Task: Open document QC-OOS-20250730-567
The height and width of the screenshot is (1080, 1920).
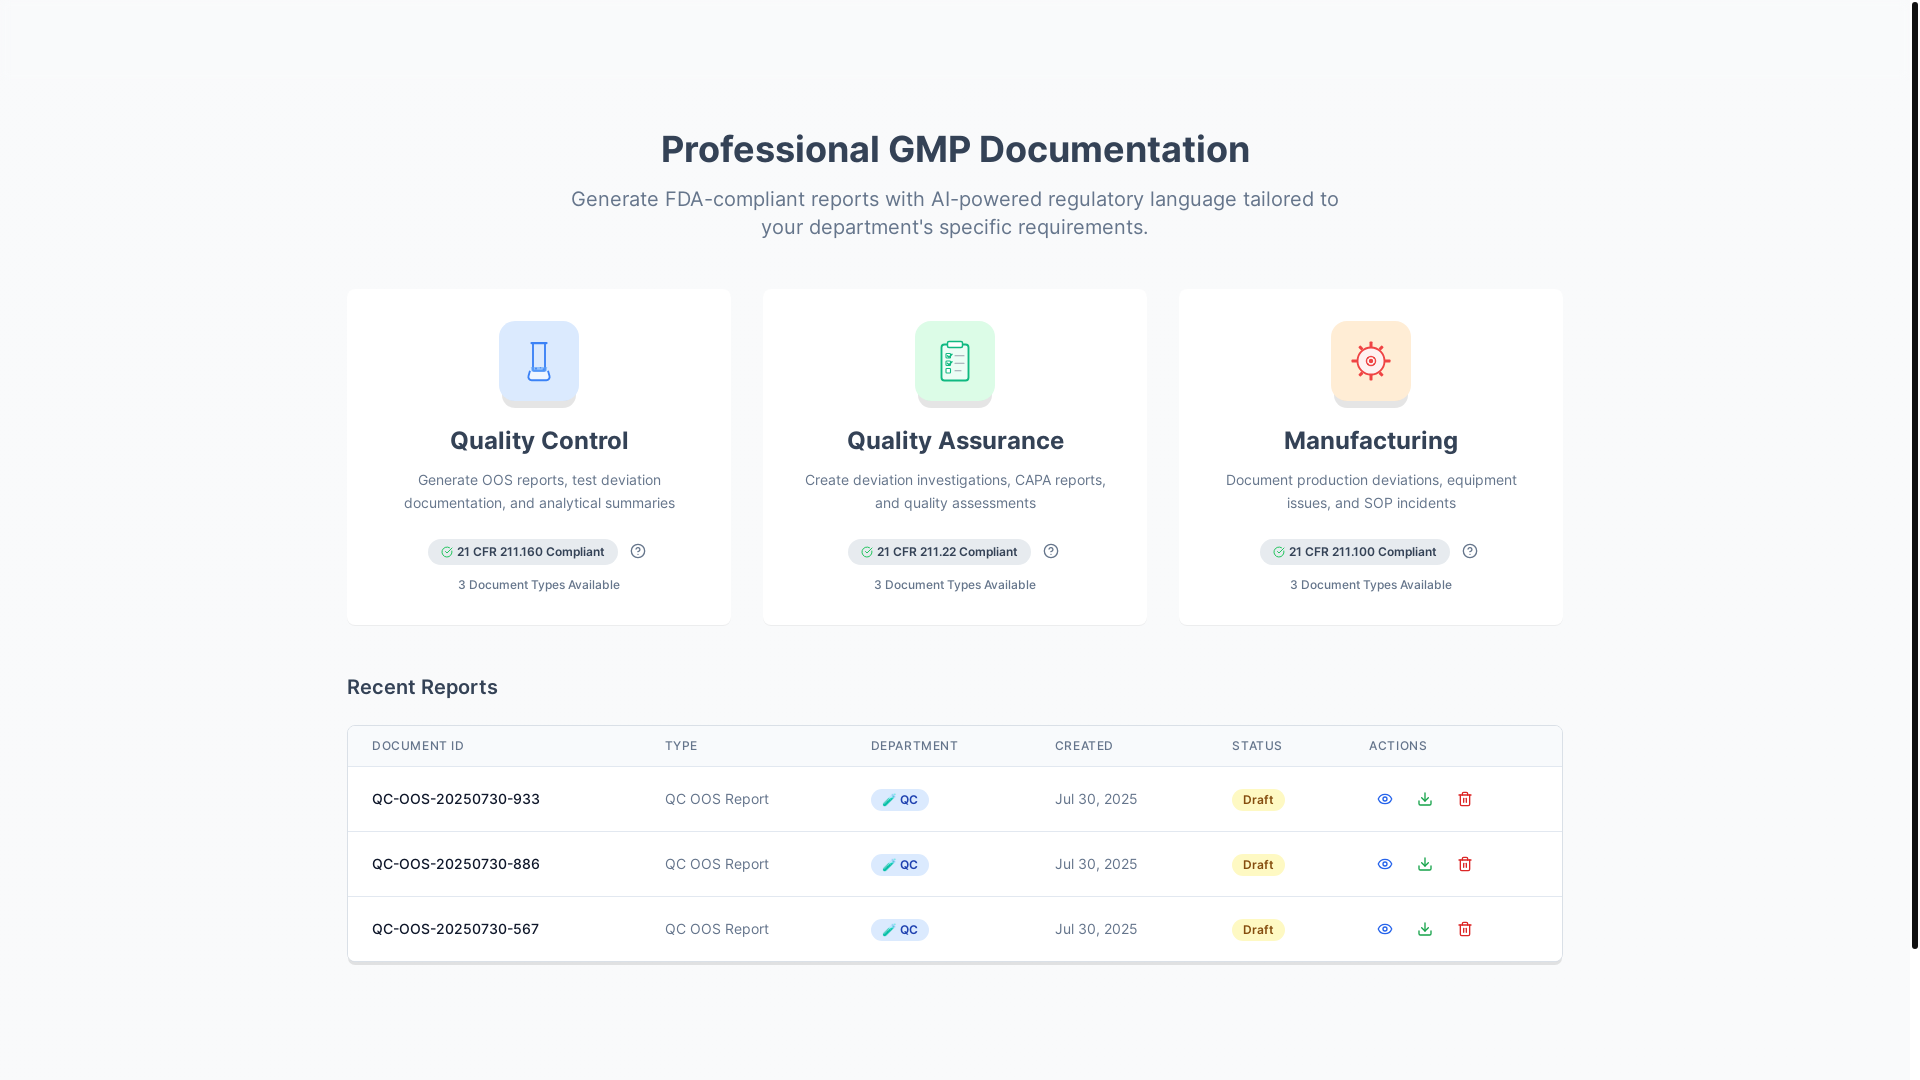Action: [455, 929]
